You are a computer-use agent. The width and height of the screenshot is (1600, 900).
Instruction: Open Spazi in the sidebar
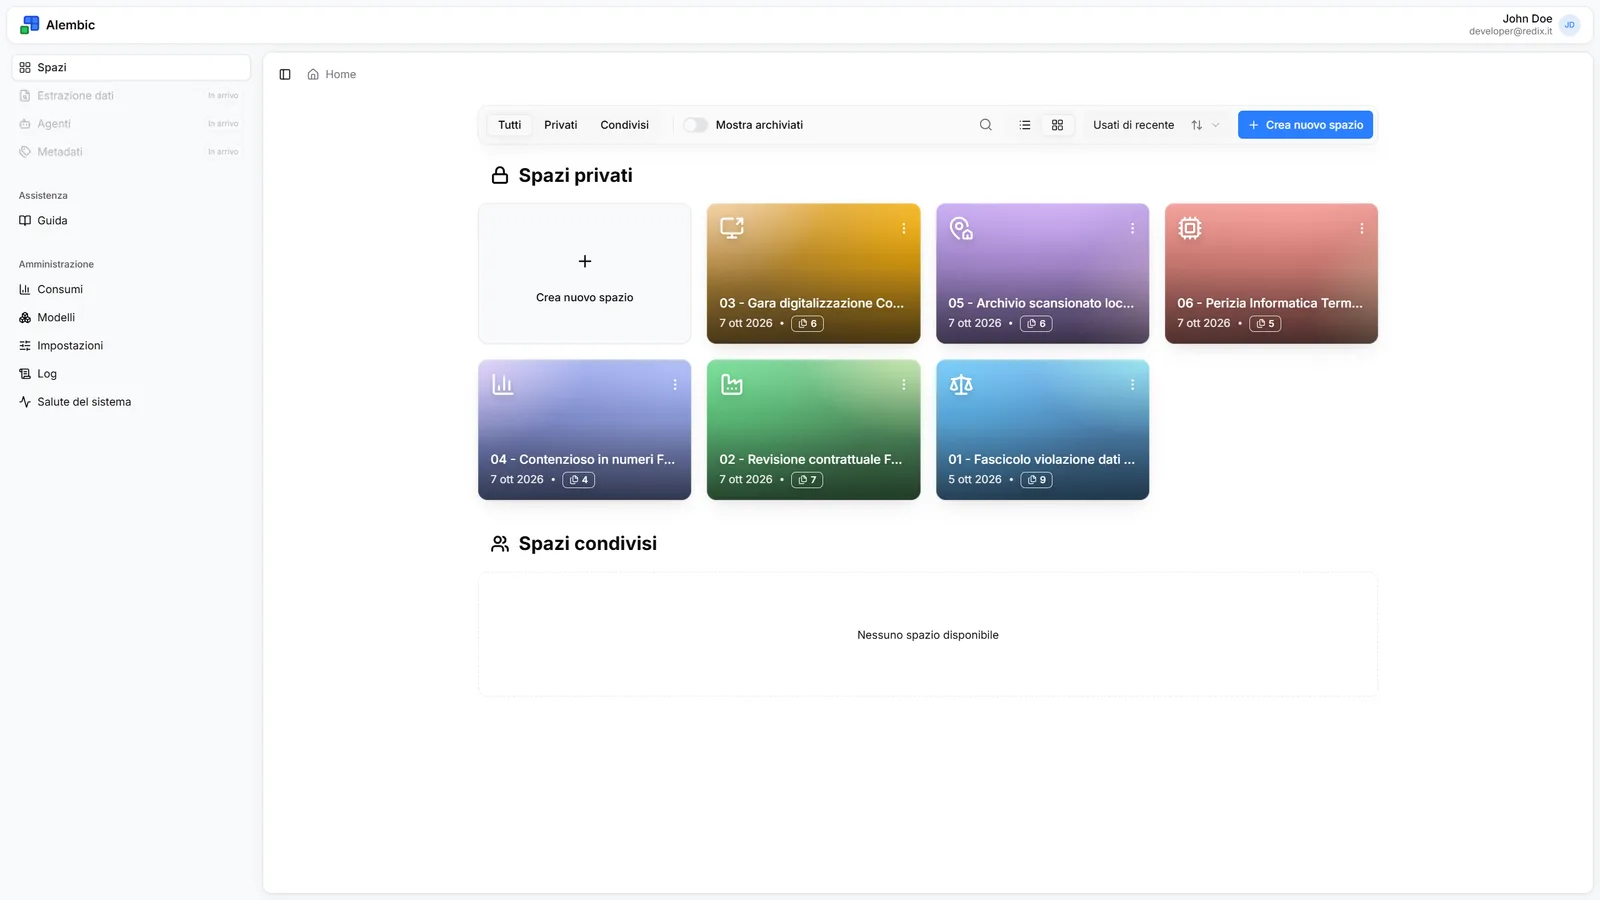click(x=131, y=67)
